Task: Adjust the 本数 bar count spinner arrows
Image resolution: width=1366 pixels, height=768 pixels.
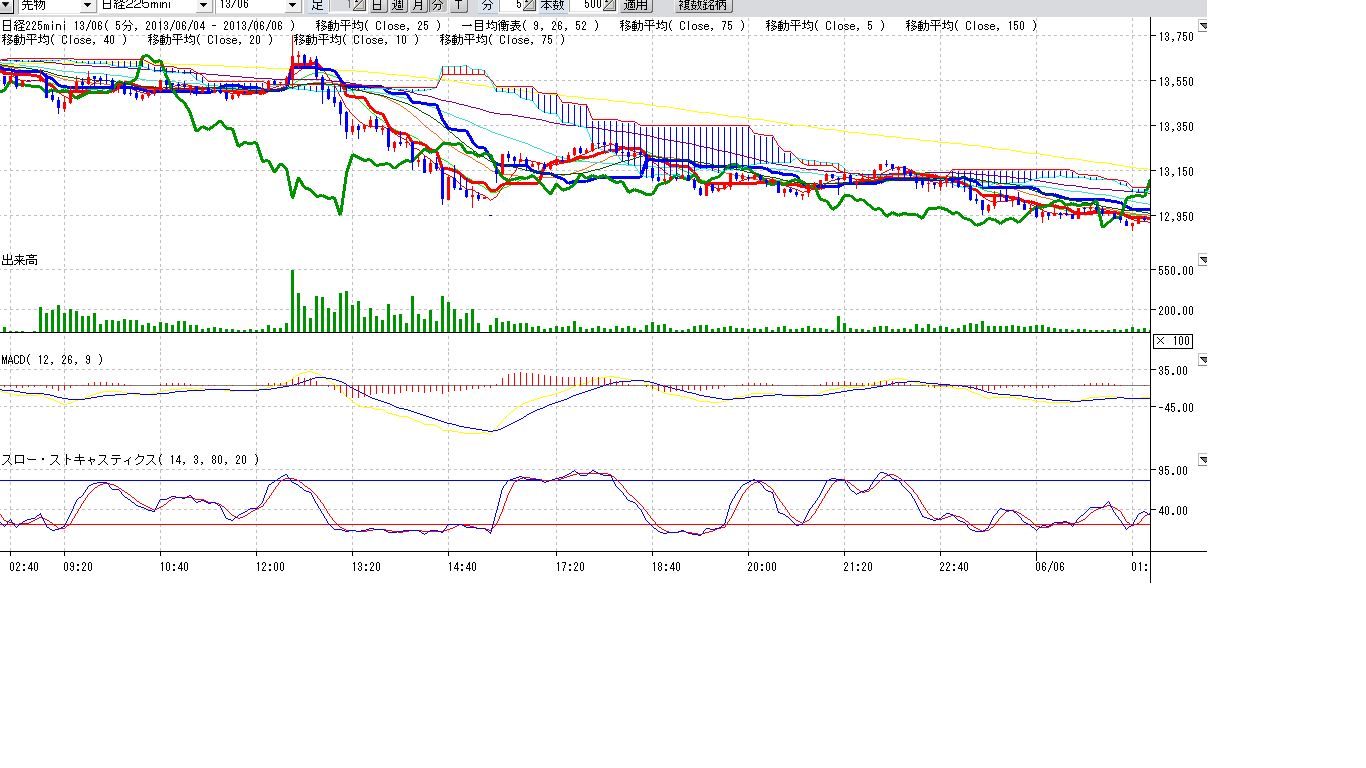Action: coord(609,5)
